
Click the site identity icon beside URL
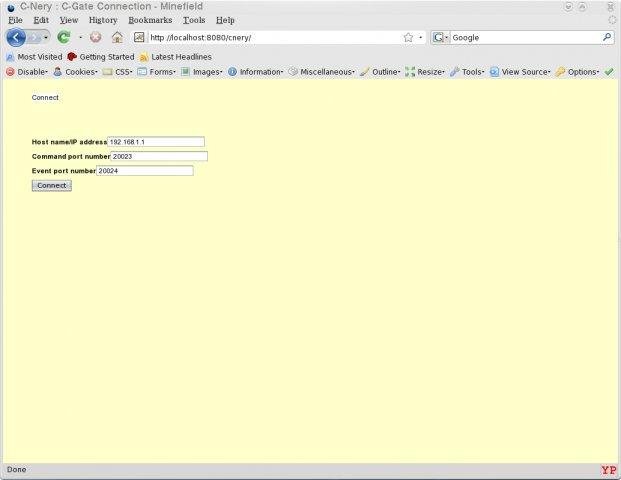[139, 37]
